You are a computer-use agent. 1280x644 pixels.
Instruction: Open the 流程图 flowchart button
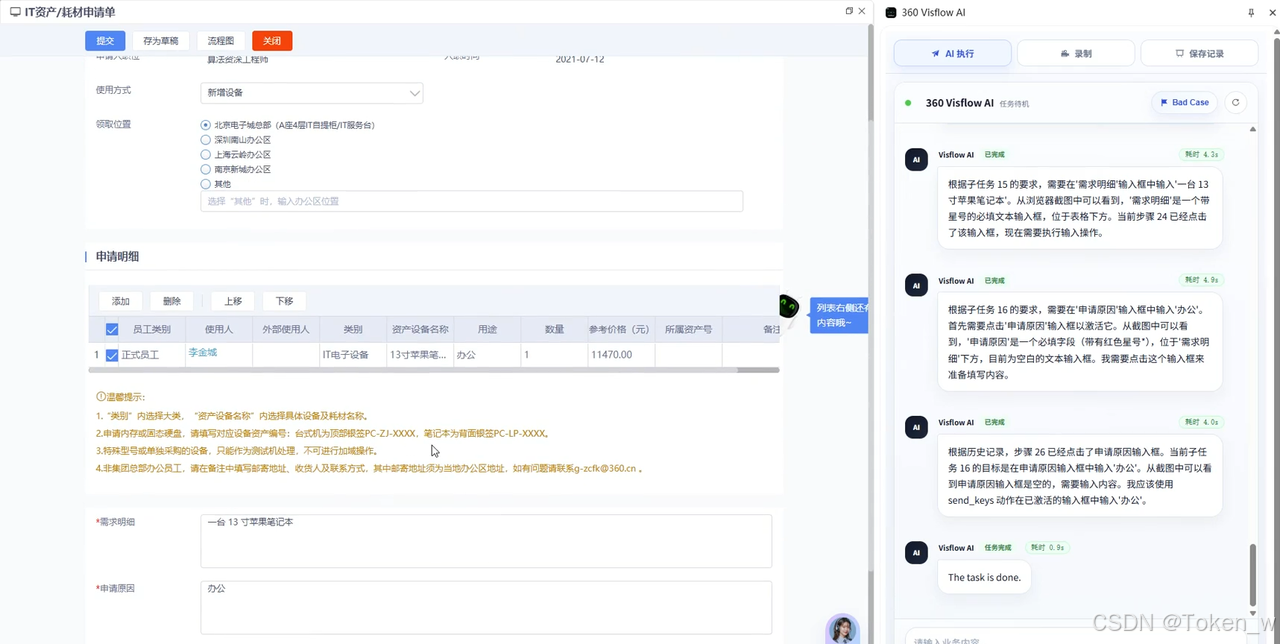pyautogui.click(x=221, y=41)
